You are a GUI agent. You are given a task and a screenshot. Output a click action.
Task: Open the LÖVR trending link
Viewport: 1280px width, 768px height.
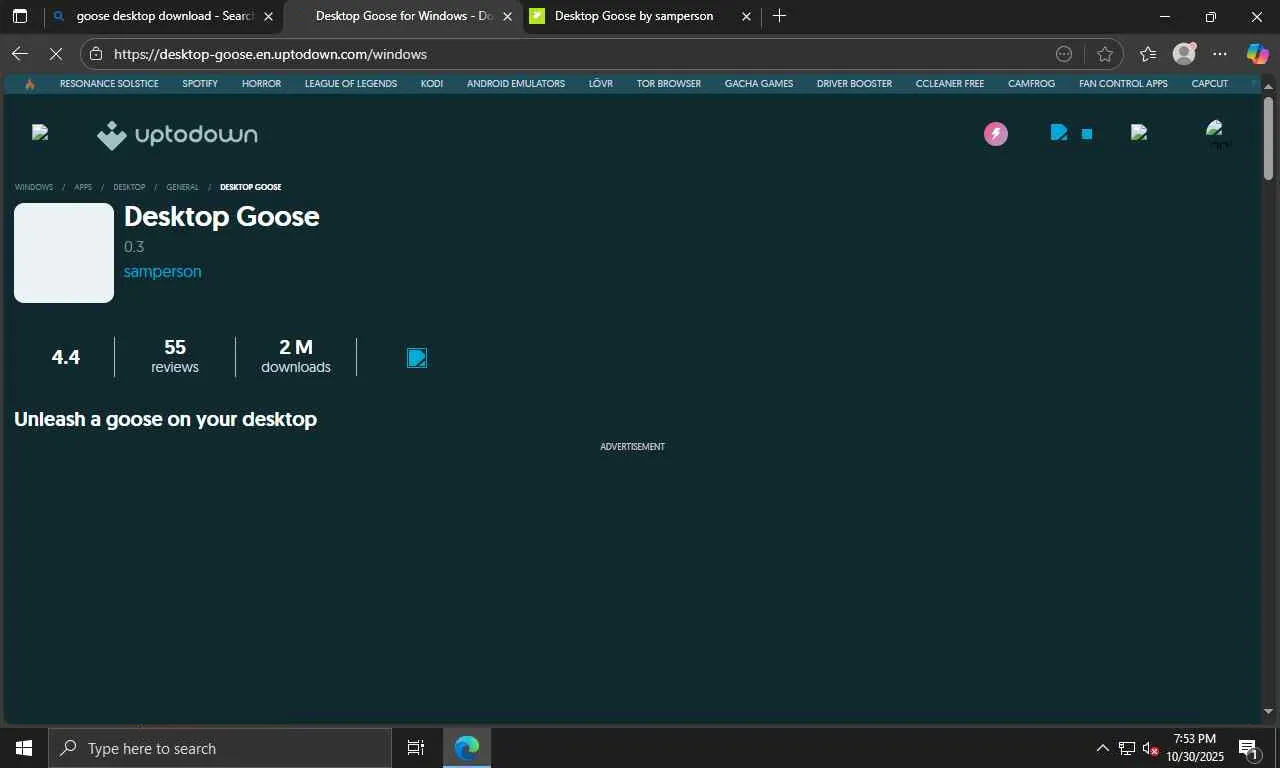[601, 84]
